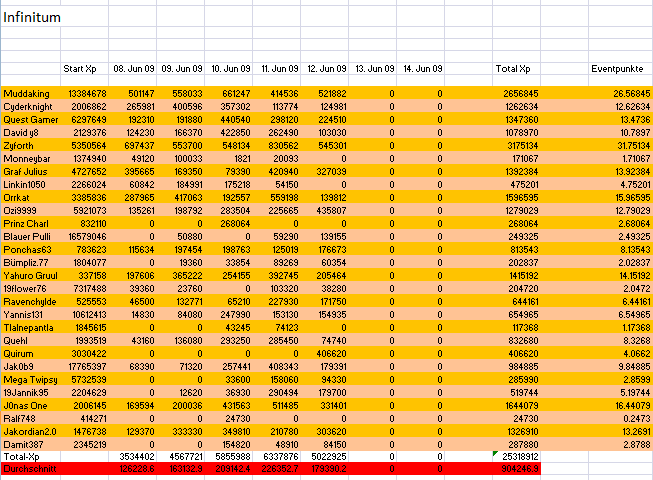Select the Prinz Charl name cell
Image resolution: width=653 pixels, height=480 pixels.
point(31,224)
